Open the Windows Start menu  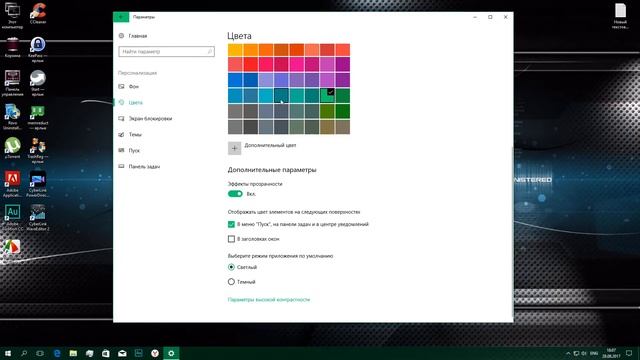click(x=8, y=353)
